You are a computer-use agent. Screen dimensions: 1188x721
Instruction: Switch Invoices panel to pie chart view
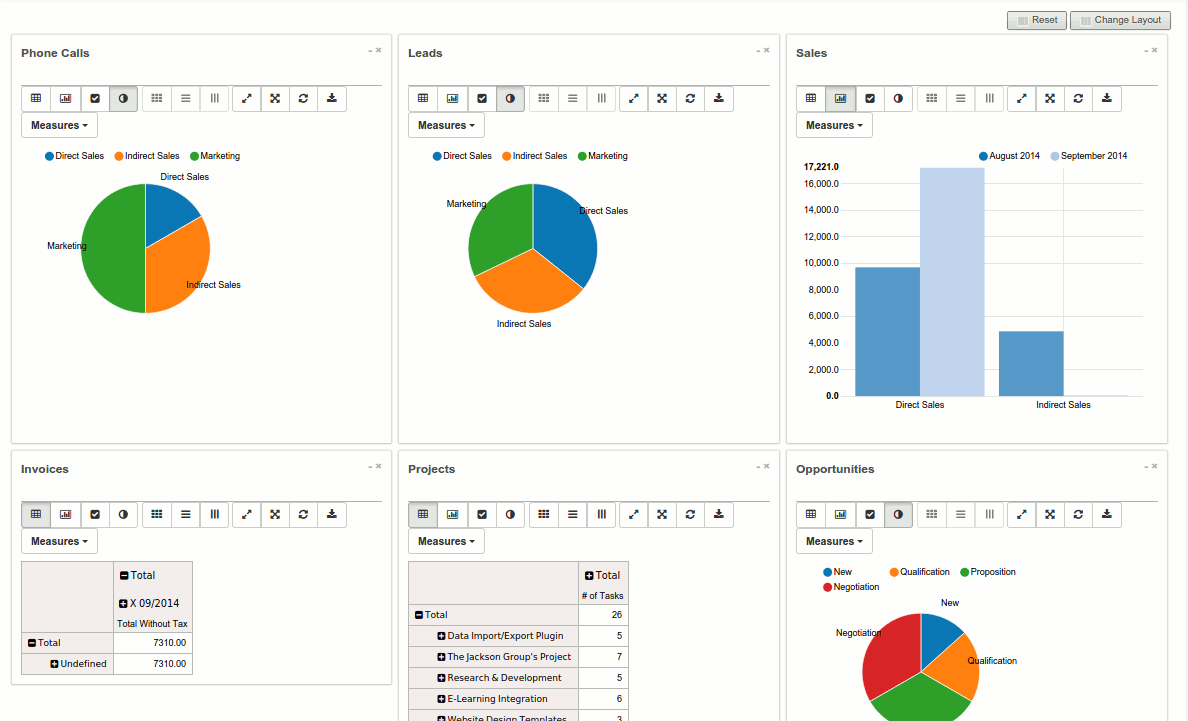123,515
